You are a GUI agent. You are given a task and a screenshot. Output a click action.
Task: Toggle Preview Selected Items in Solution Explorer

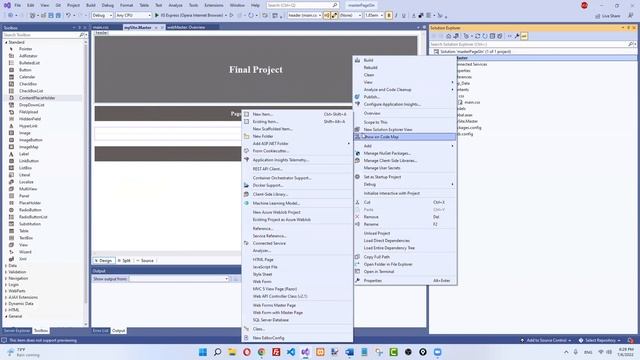(524, 36)
